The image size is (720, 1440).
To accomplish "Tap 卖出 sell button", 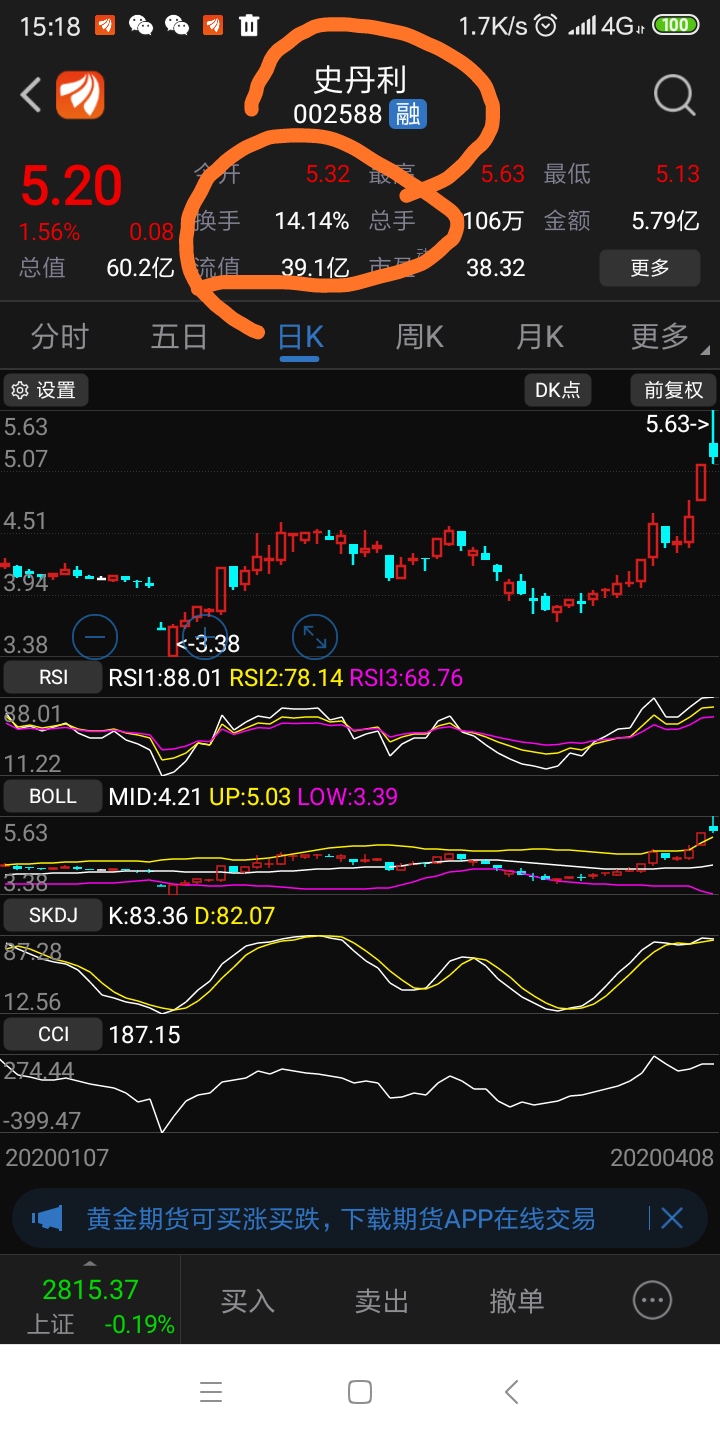I will pyautogui.click(x=381, y=1300).
